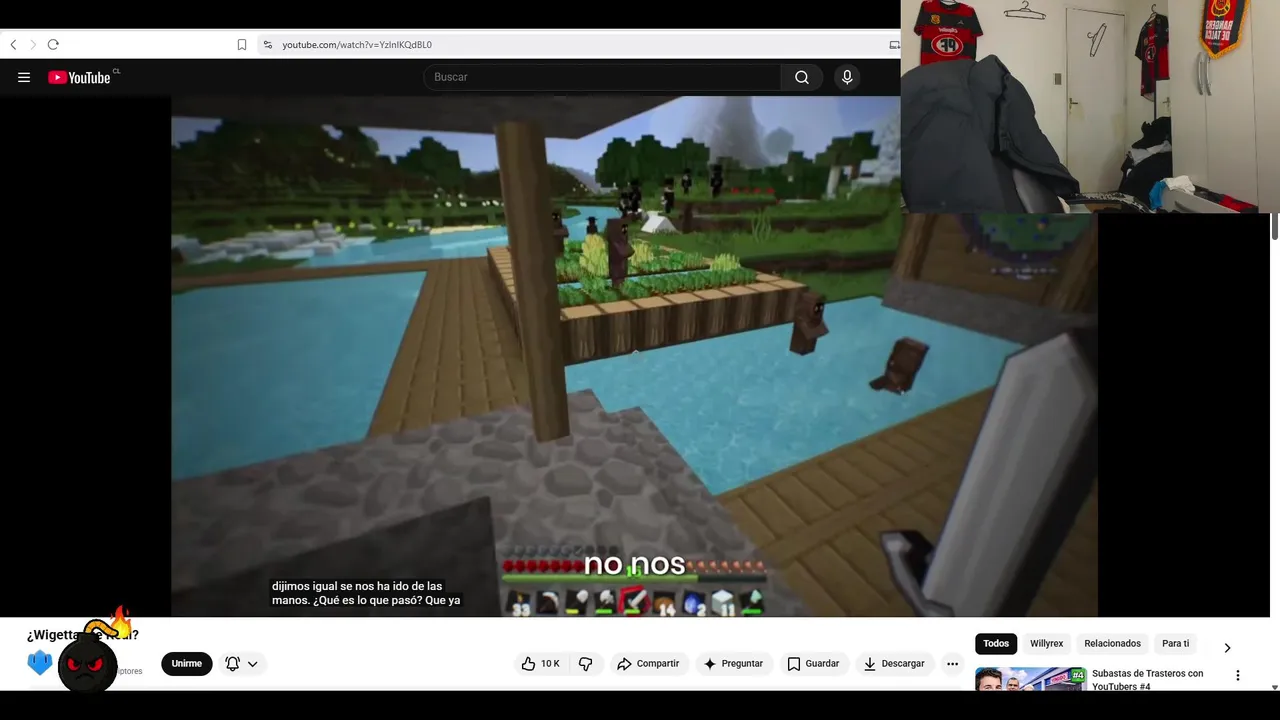Open the YouTube hamburger guide menu
This screenshot has width=1280, height=720.
coord(24,77)
